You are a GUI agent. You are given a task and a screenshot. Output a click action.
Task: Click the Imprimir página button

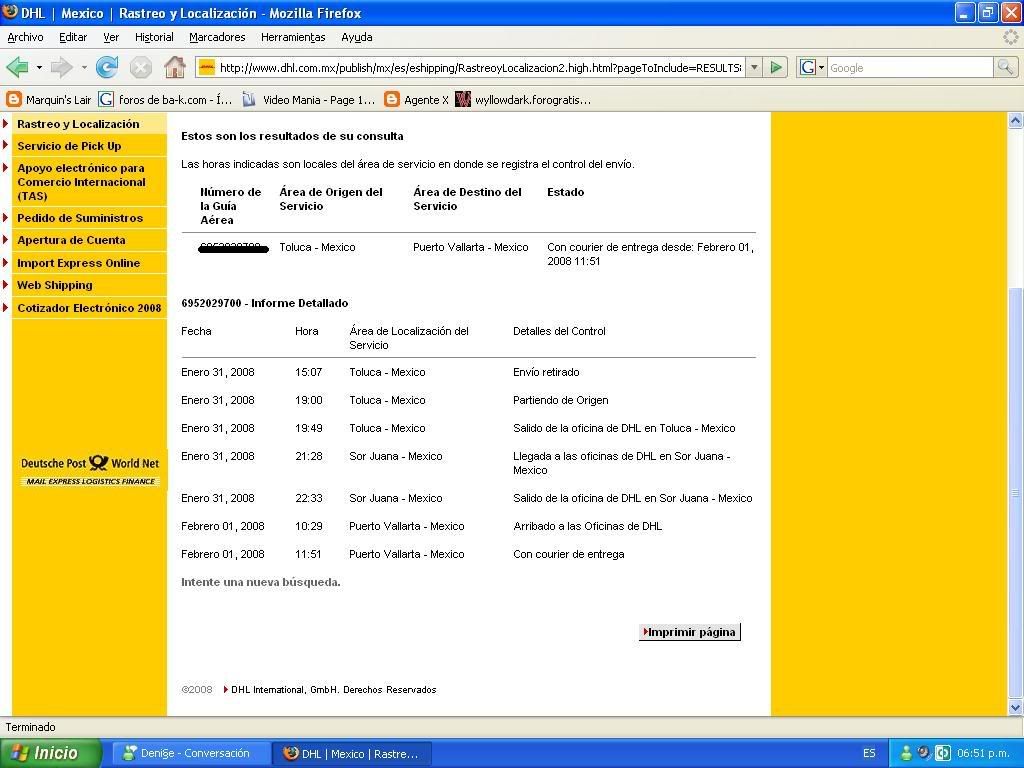point(690,632)
